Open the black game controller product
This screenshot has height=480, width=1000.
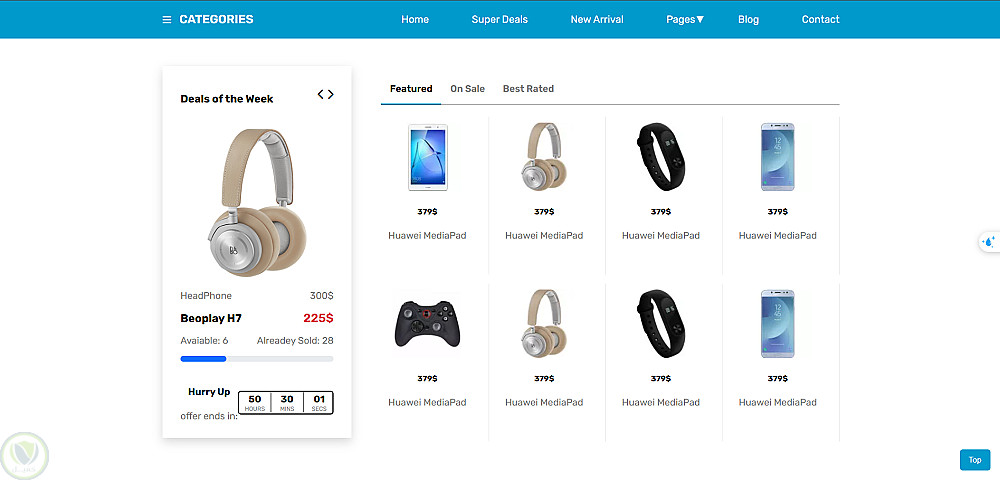427,323
